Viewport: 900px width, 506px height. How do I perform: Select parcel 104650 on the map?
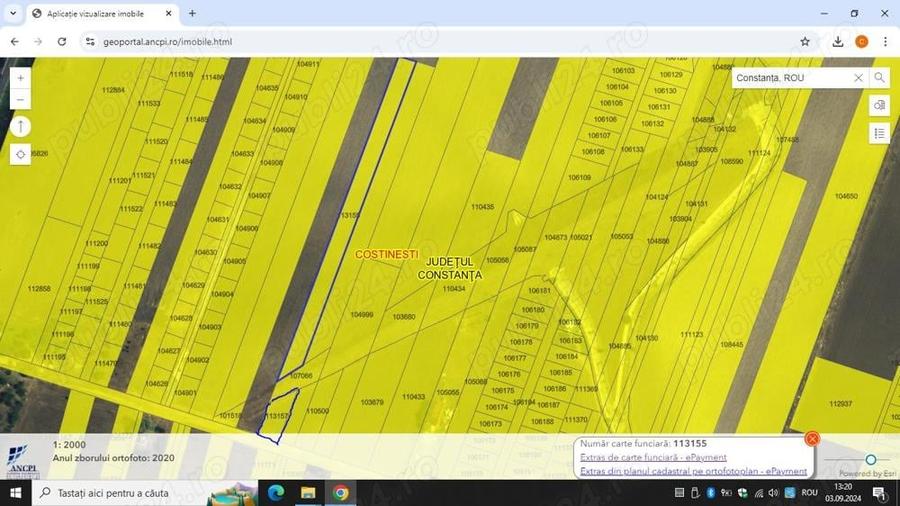(846, 196)
